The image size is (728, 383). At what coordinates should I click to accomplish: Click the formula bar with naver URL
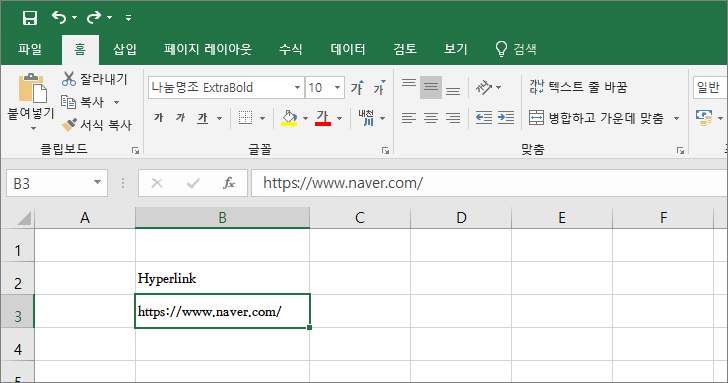(x=489, y=183)
